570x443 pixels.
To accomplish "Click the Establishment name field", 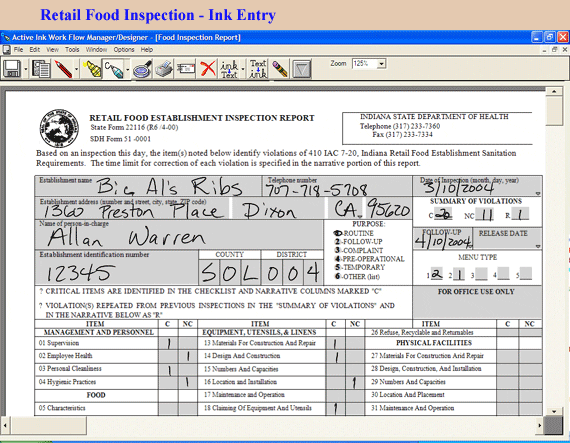I will click(148, 186).
